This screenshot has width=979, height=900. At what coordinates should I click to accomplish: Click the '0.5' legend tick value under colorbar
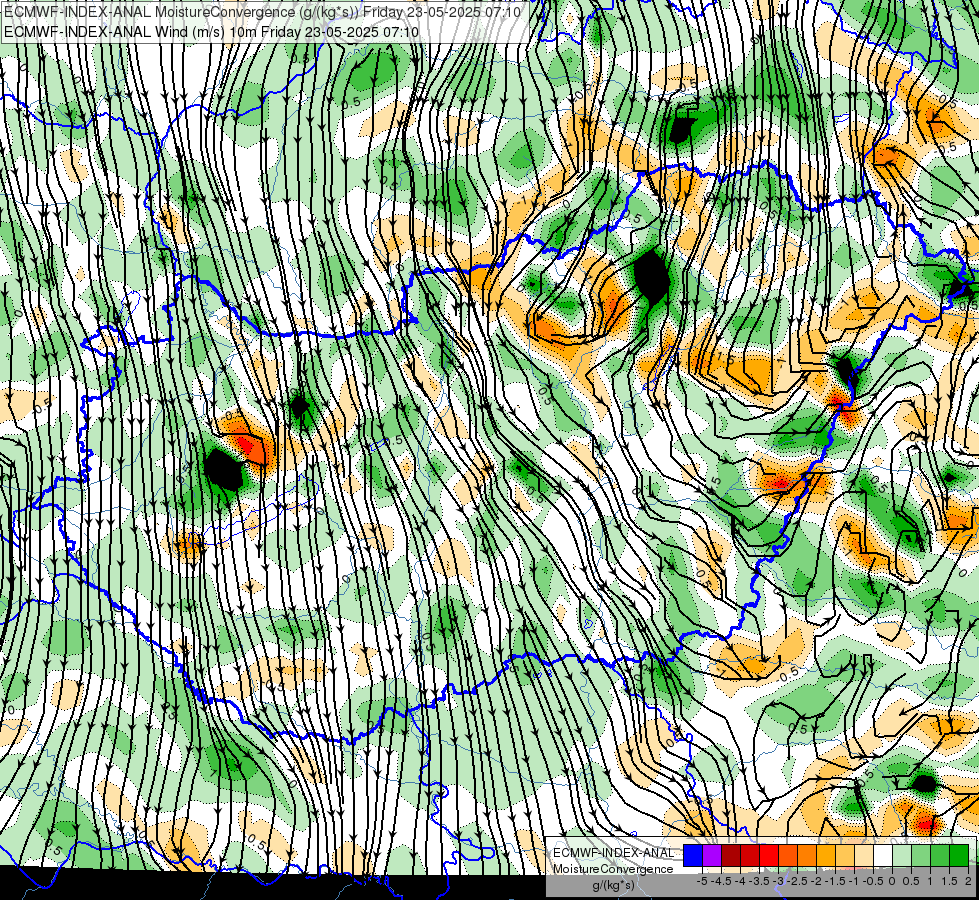912,881
